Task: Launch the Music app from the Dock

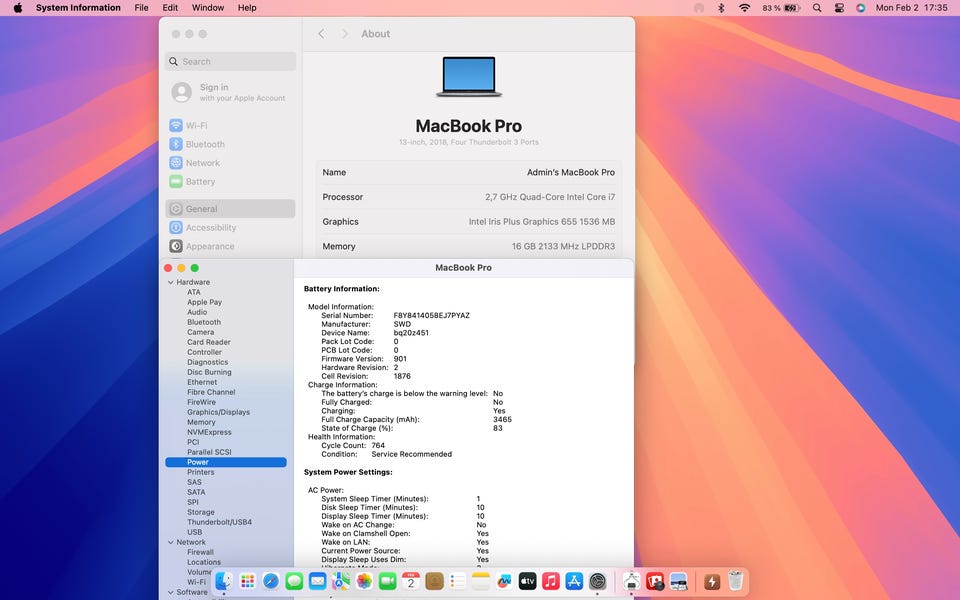Action: coord(550,581)
